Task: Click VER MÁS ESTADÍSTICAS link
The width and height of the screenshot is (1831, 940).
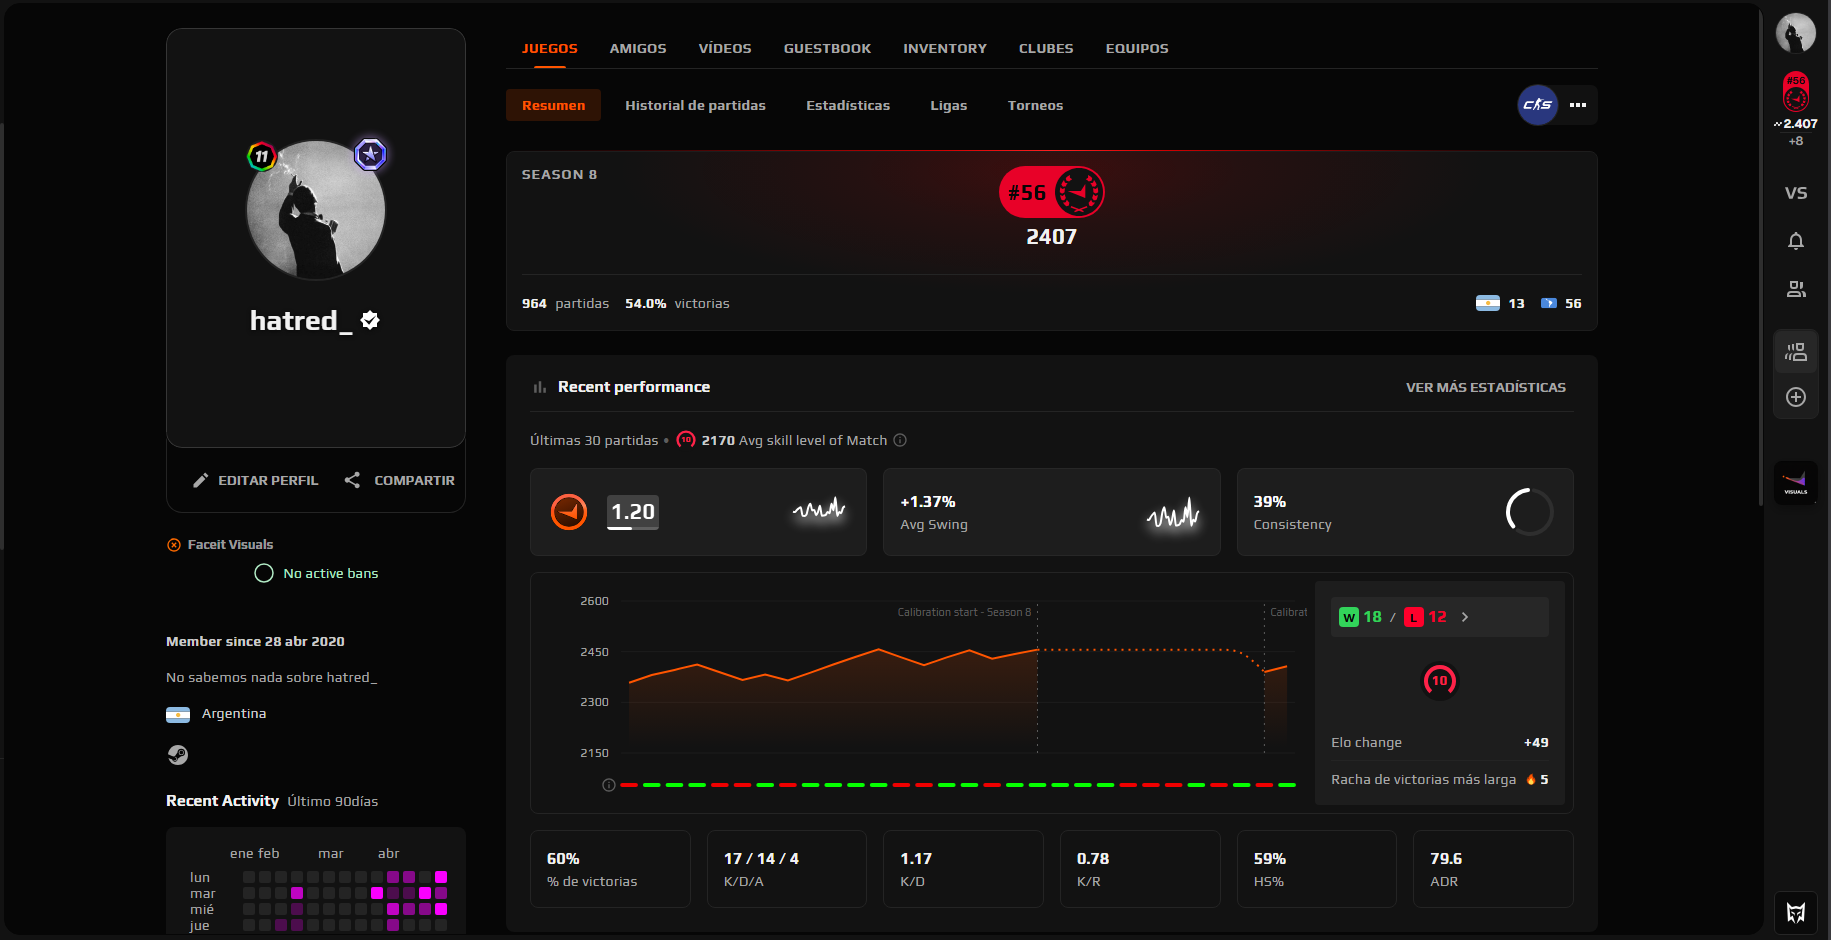Action: (1486, 387)
